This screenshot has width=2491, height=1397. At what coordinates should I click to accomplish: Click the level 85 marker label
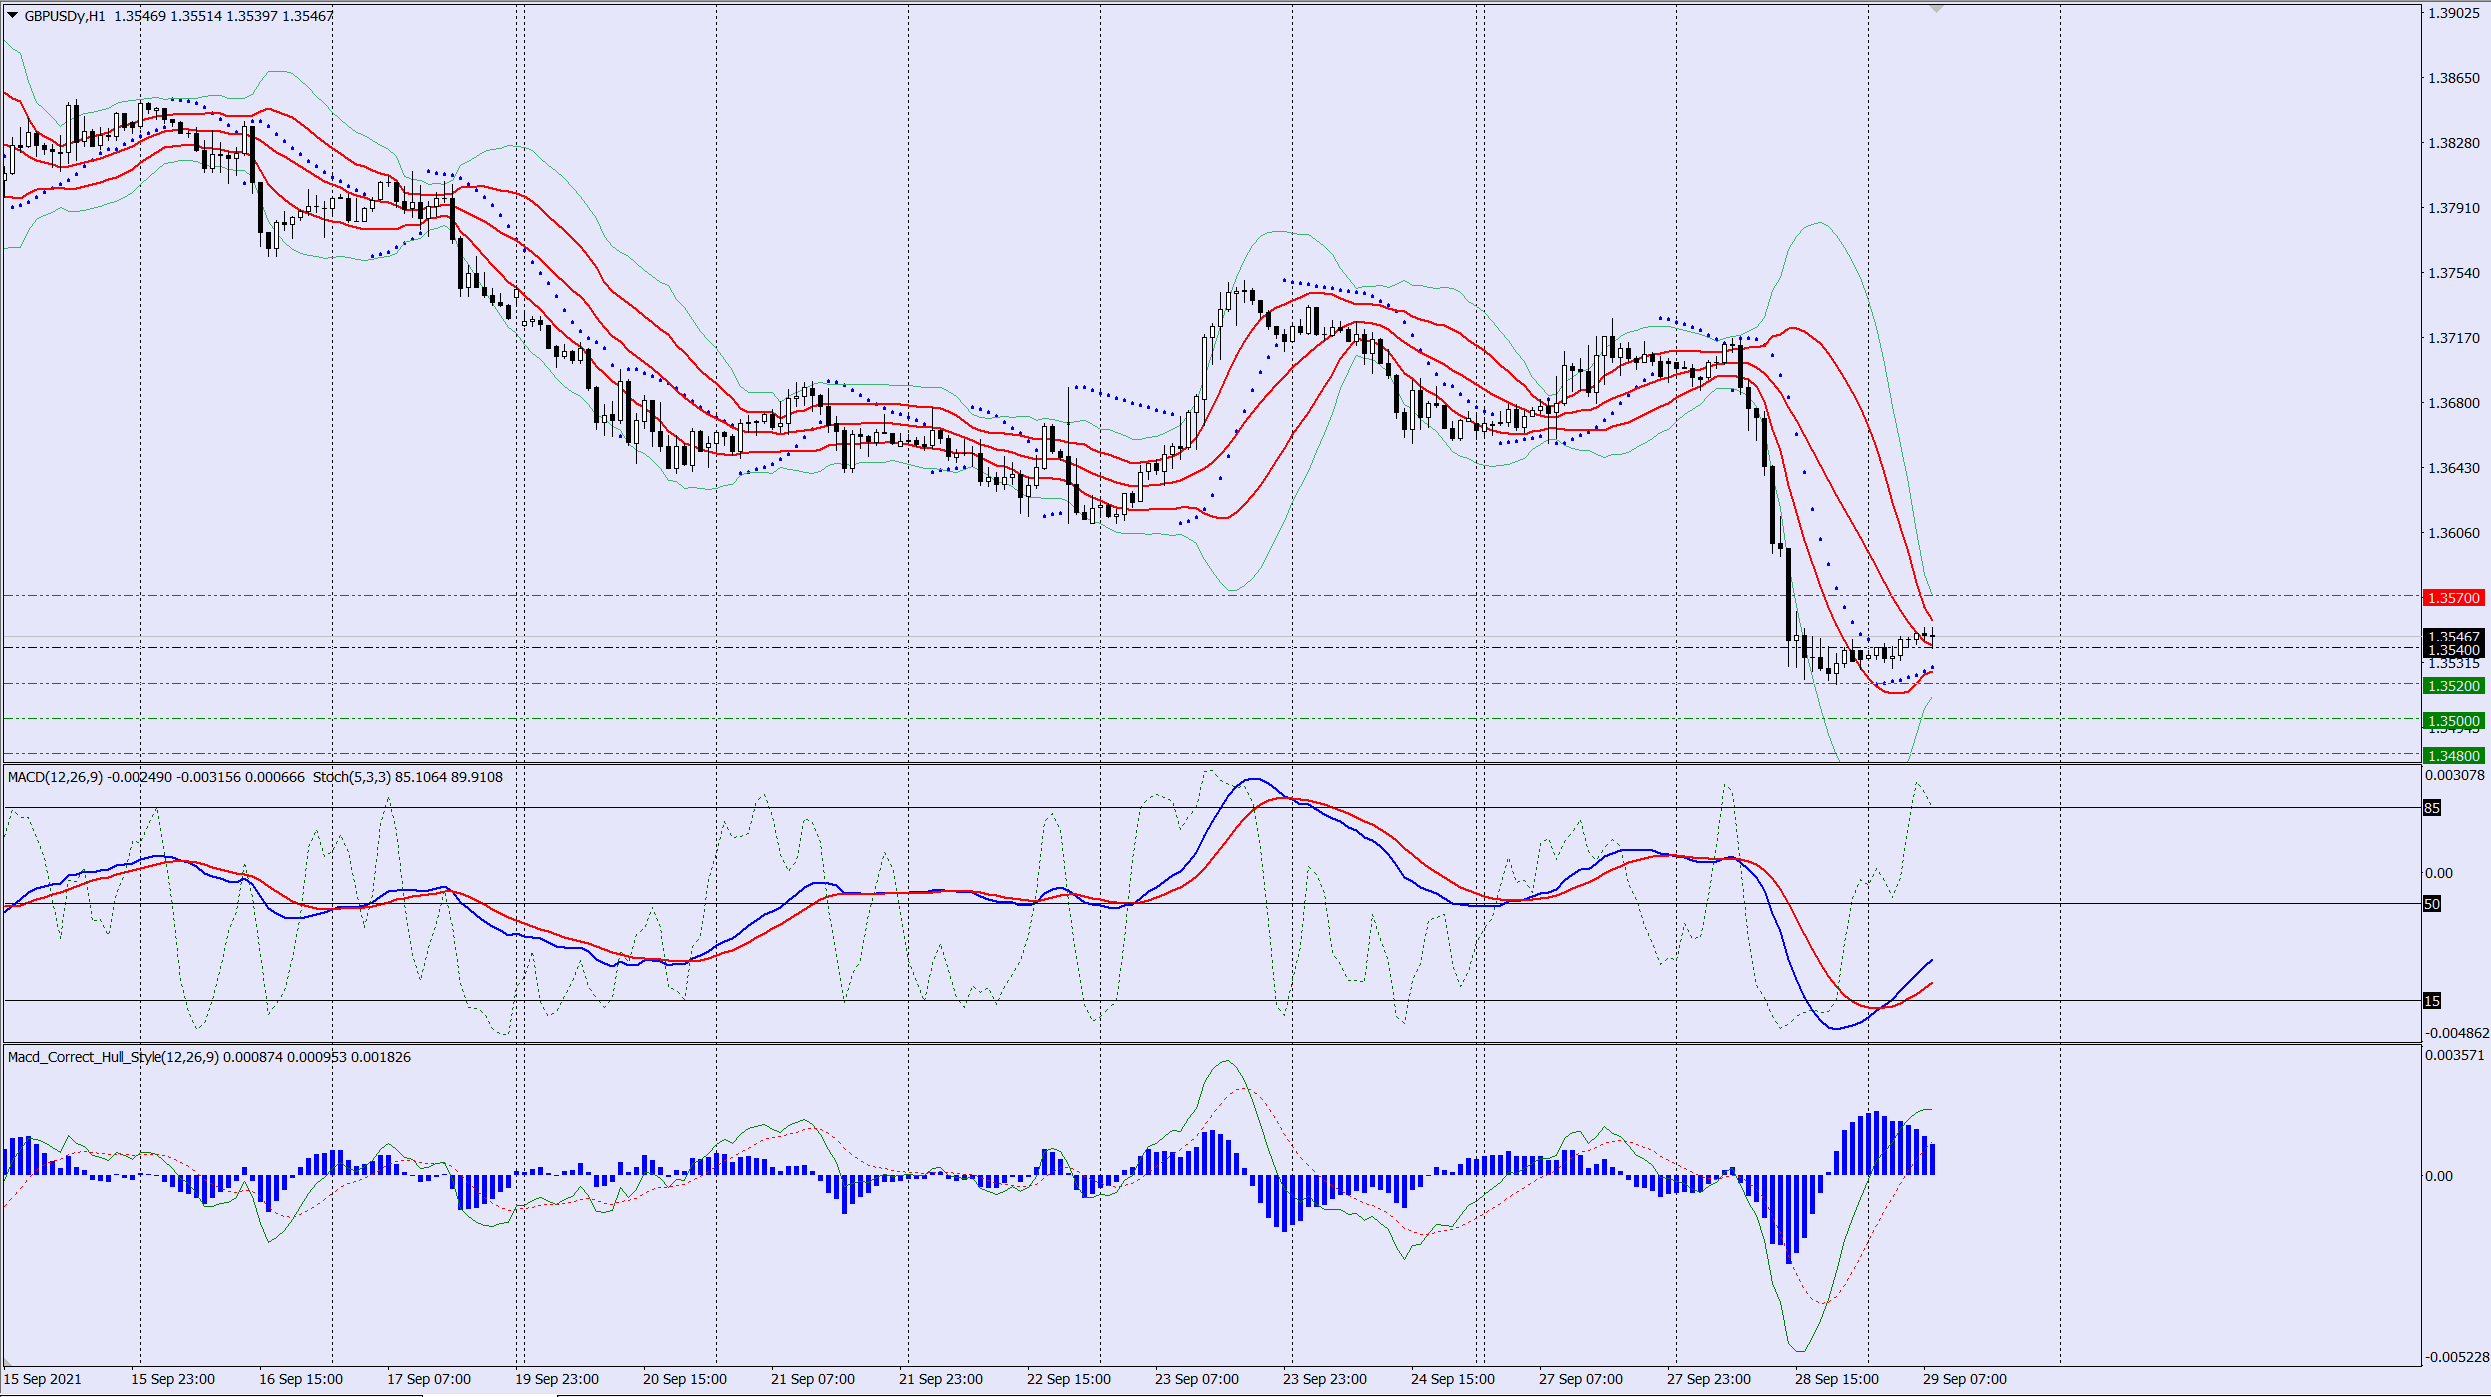click(x=2432, y=808)
